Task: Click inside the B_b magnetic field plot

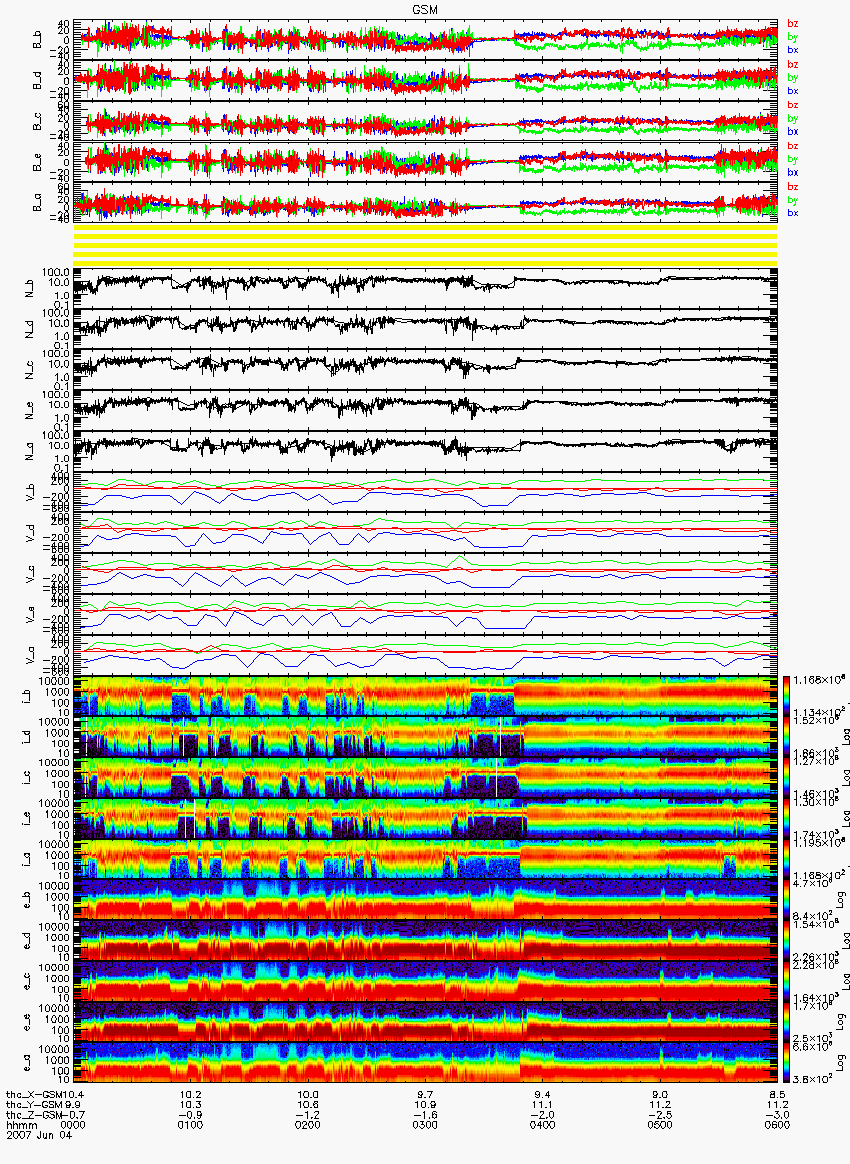Action: click(425, 40)
